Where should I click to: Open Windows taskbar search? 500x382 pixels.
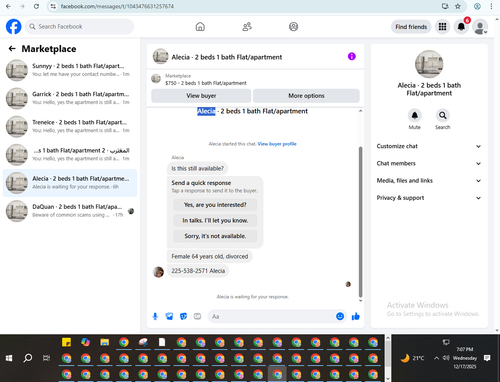[x=28, y=358]
